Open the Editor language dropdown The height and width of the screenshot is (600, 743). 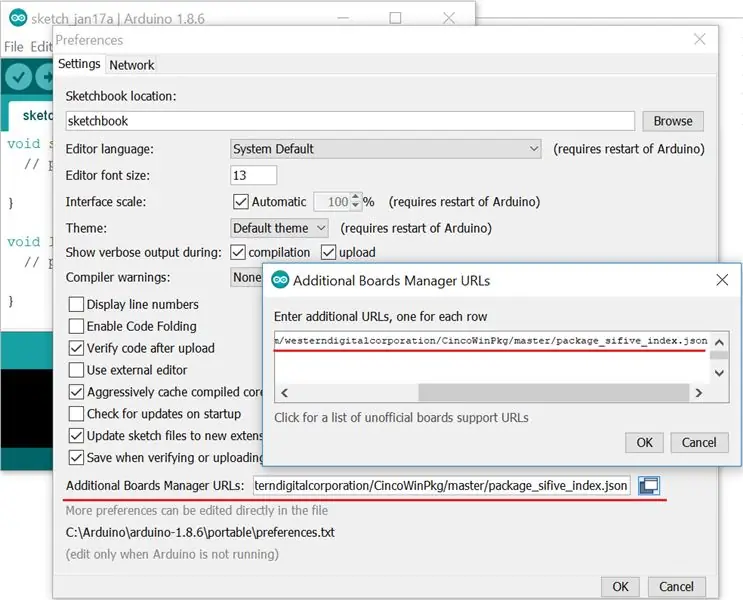[x=386, y=149]
